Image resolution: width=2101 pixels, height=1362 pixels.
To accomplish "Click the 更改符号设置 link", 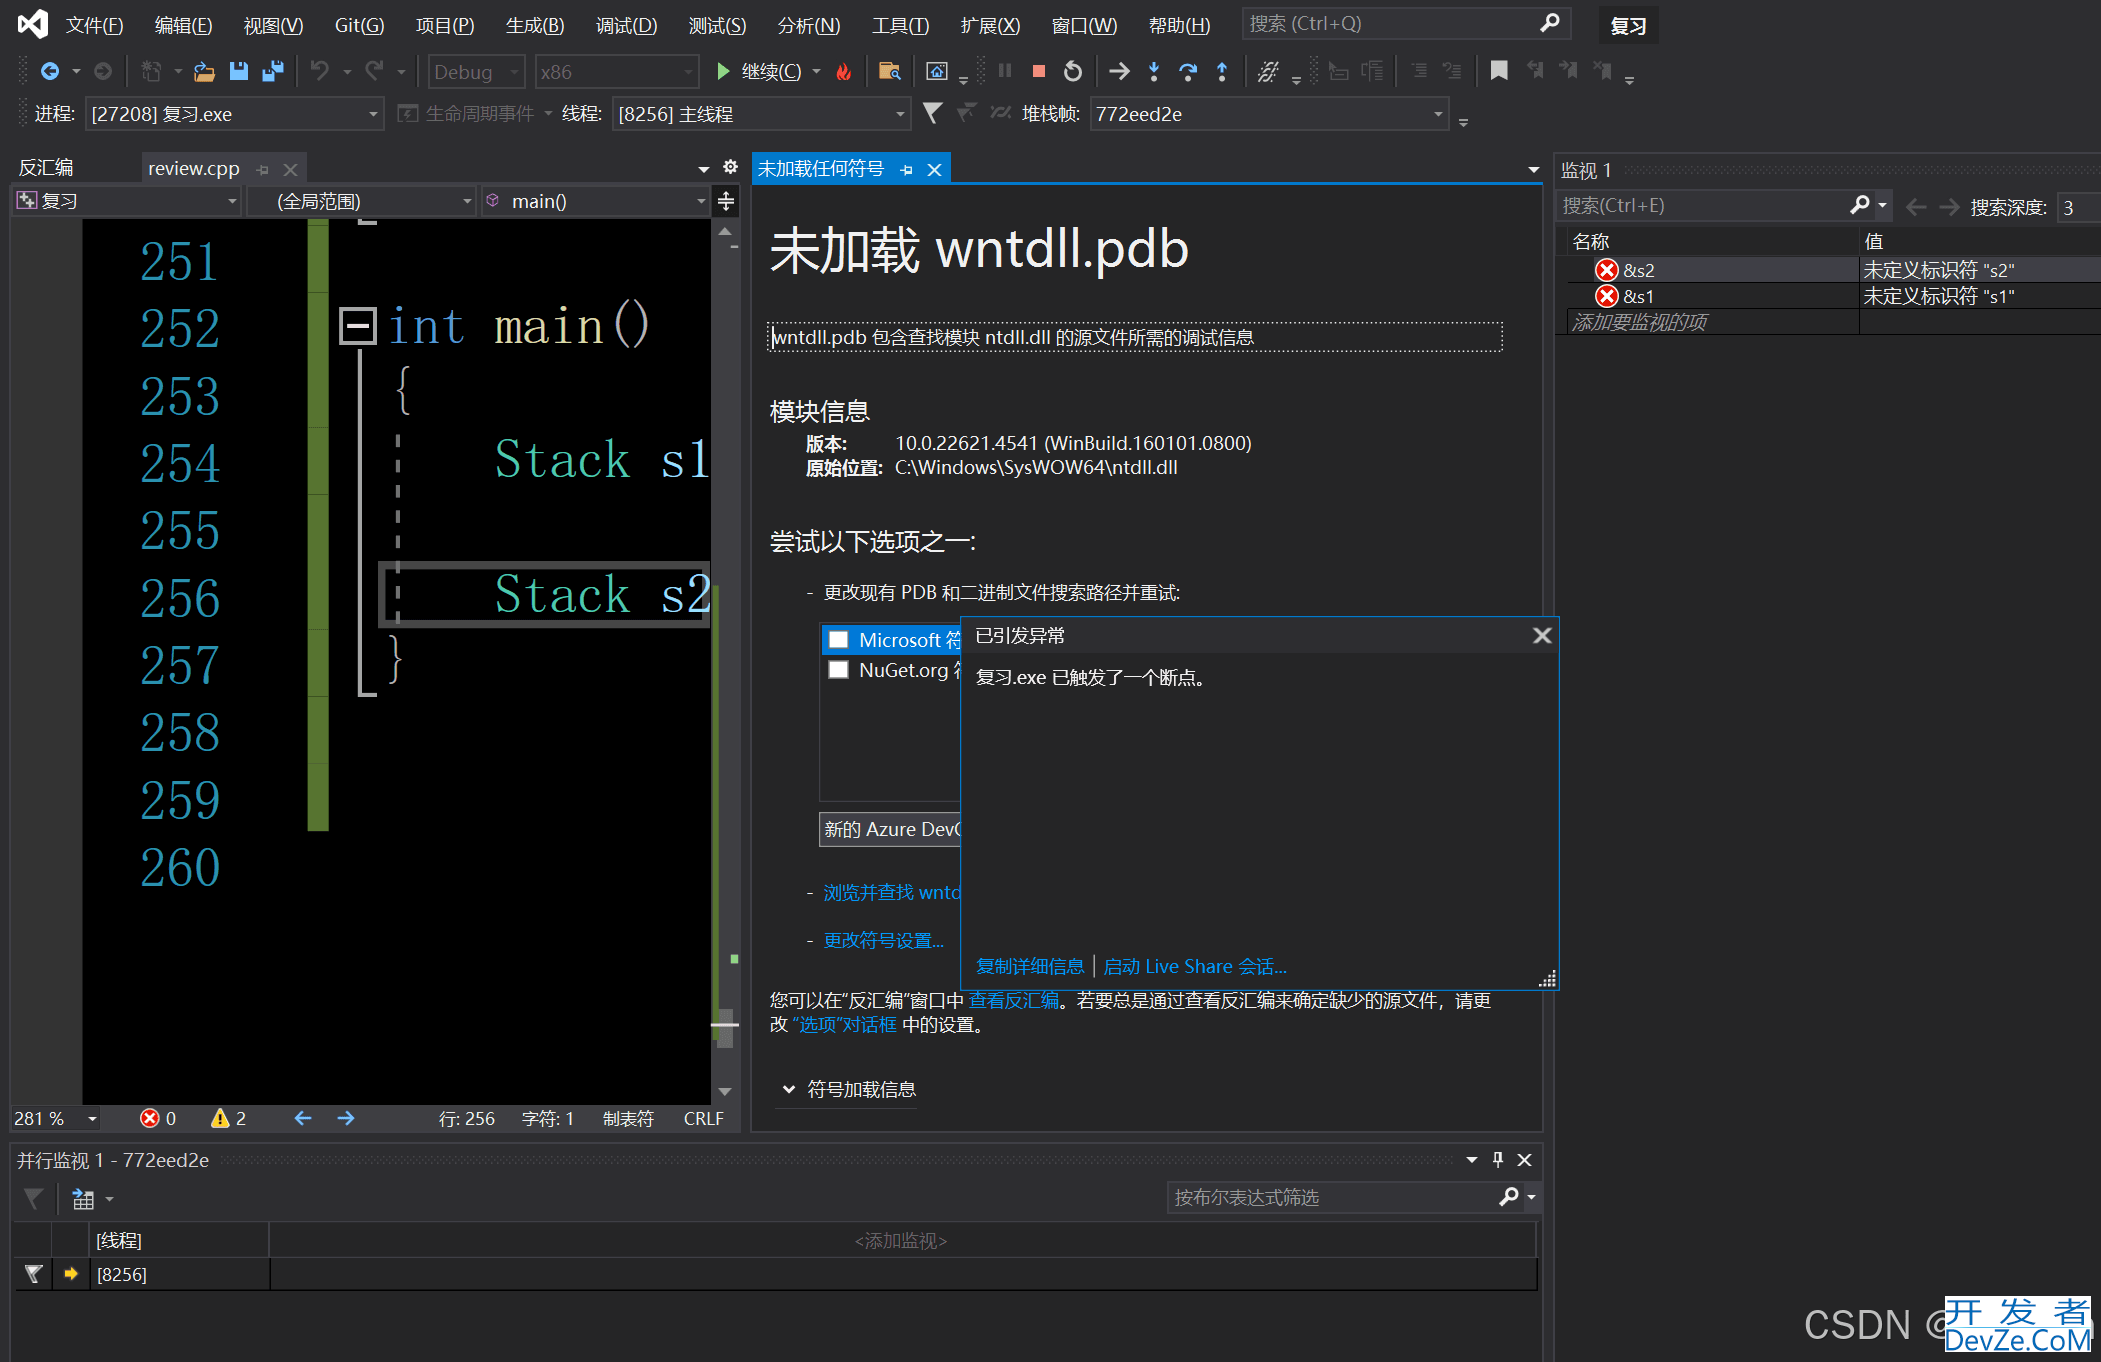I will [883, 940].
